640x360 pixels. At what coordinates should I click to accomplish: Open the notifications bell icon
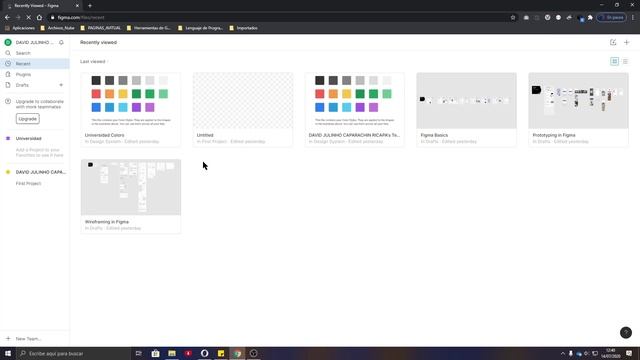[x=61, y=42]
